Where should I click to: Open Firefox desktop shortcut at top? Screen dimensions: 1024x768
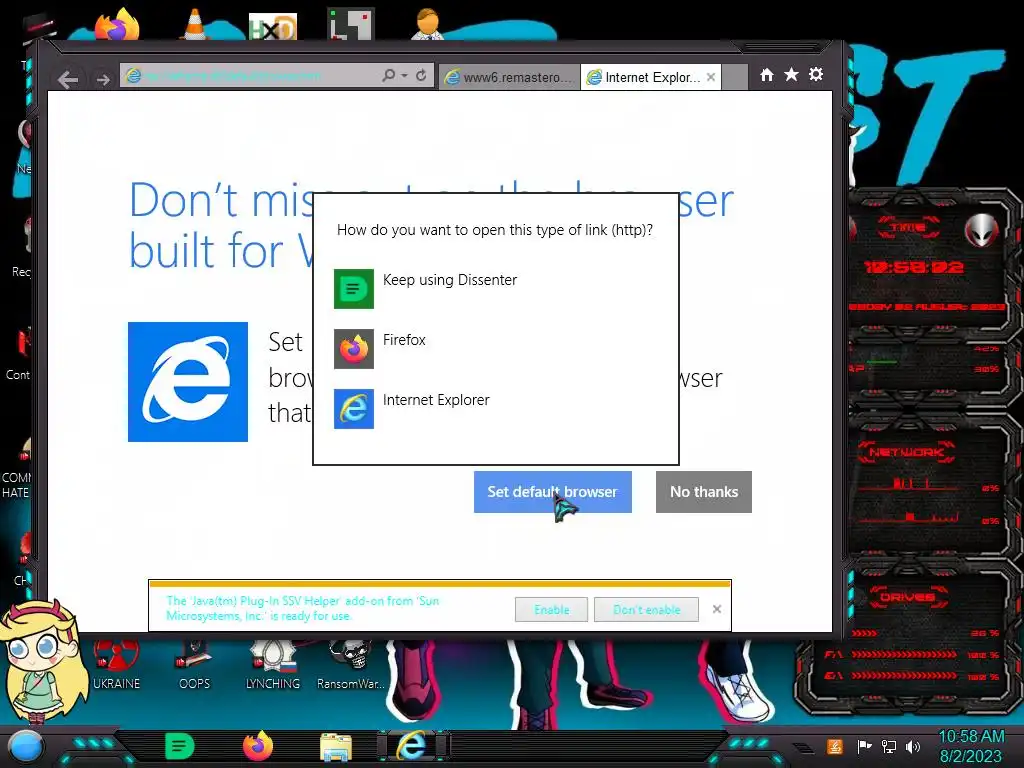118,25
